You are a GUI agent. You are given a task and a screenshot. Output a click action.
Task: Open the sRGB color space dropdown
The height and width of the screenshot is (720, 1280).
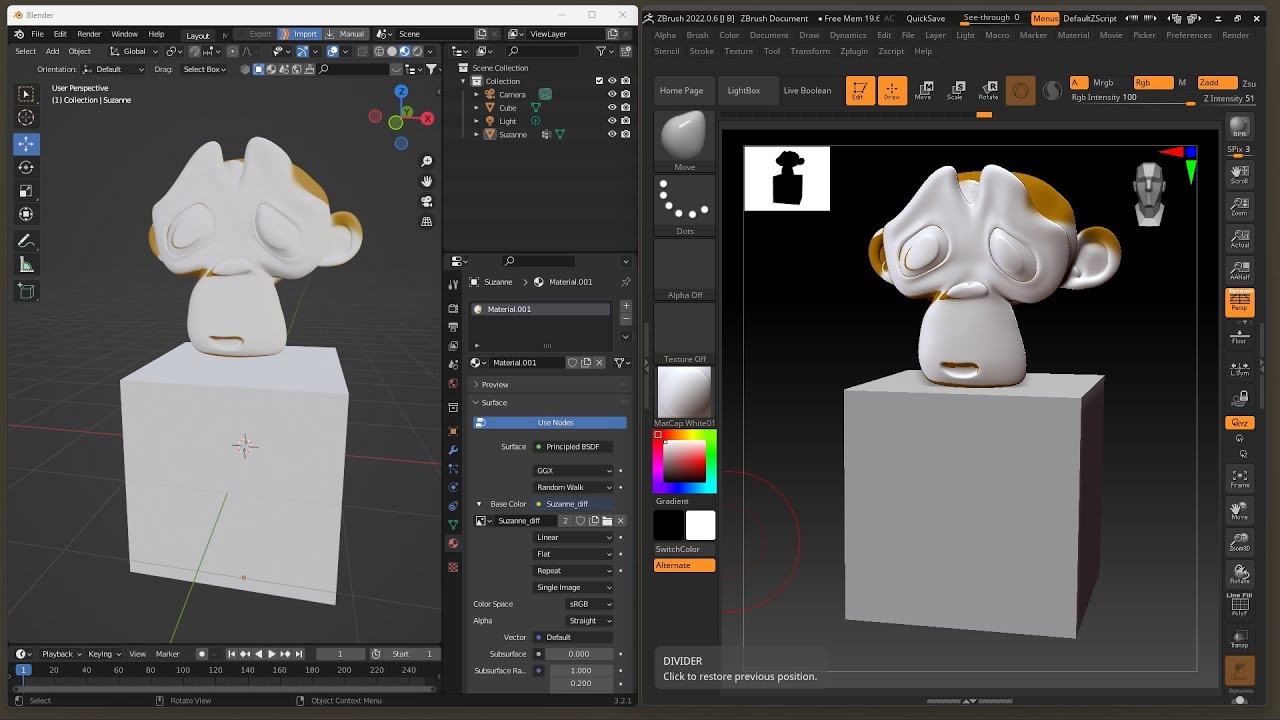(x=590, y=604)
